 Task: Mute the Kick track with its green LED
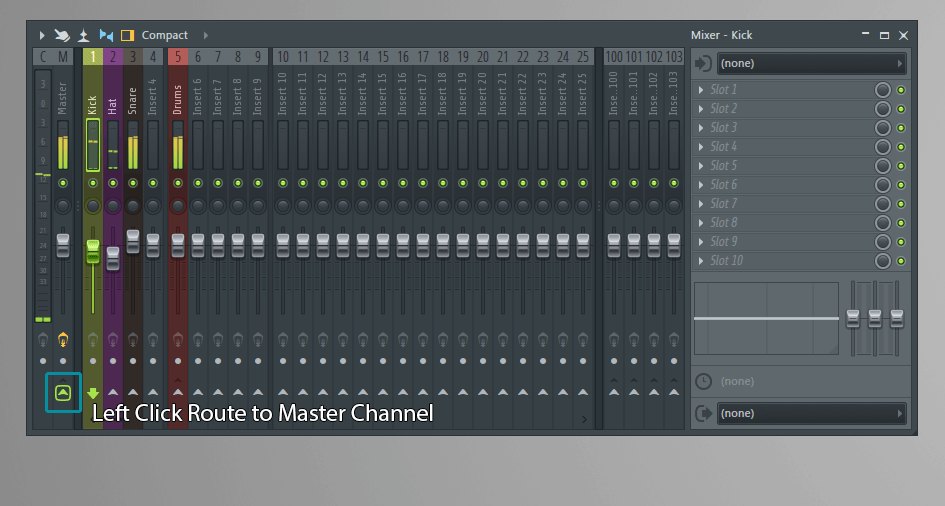(93, 183)
